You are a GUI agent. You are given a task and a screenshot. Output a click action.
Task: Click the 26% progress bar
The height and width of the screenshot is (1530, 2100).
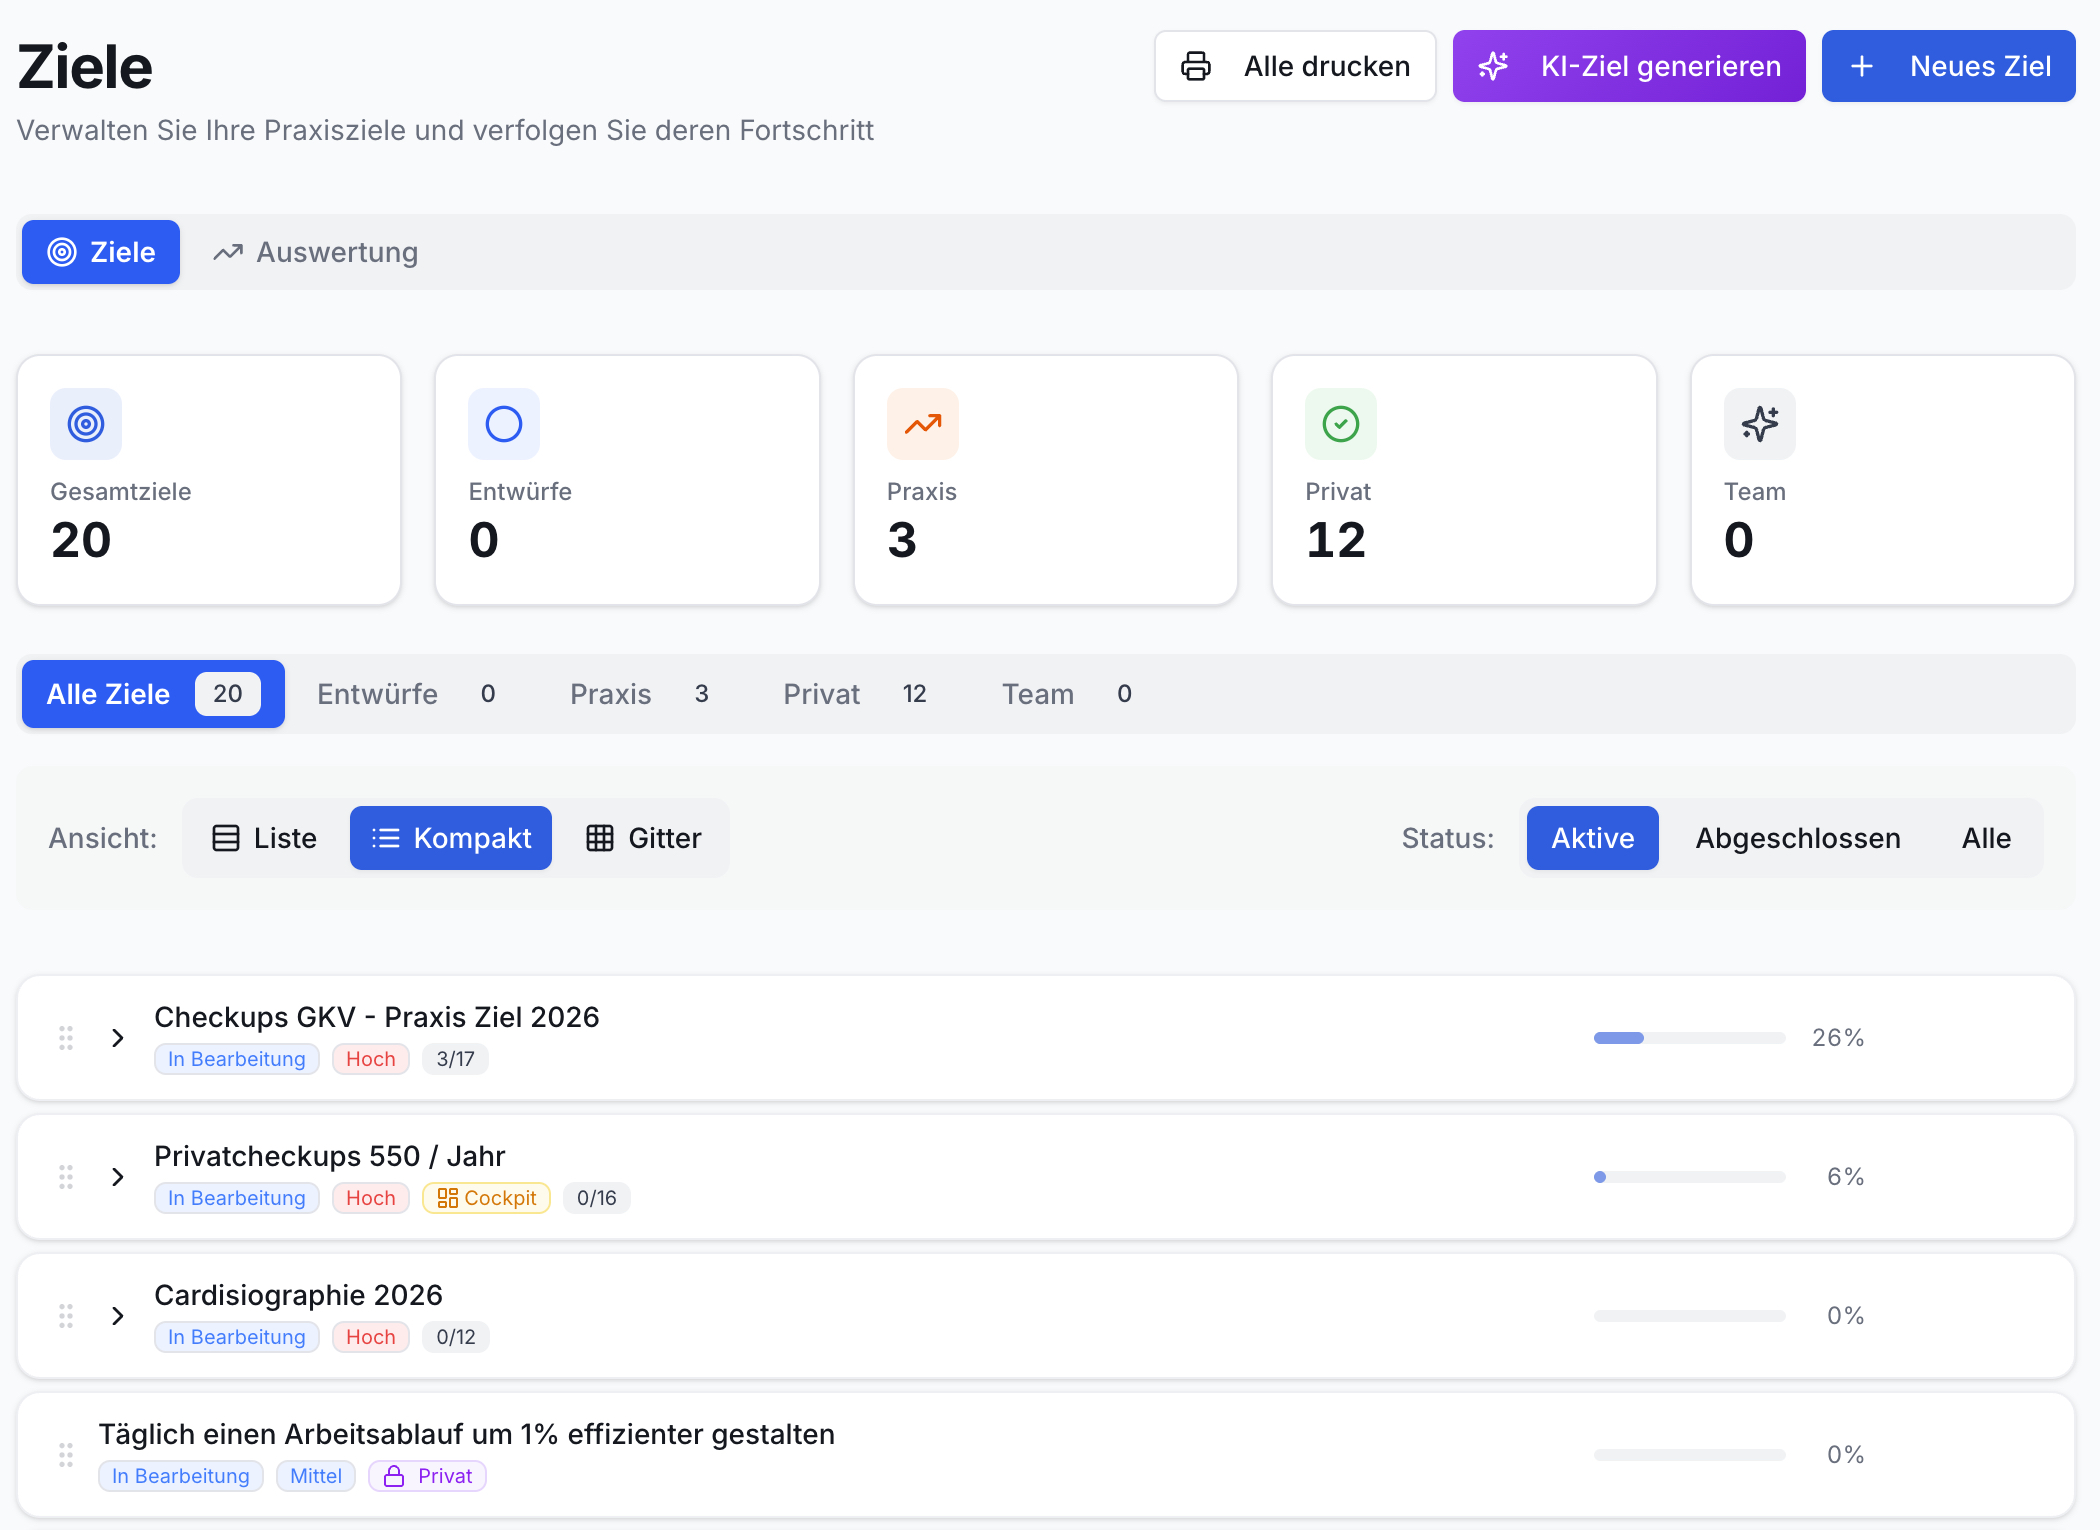1689,1038
